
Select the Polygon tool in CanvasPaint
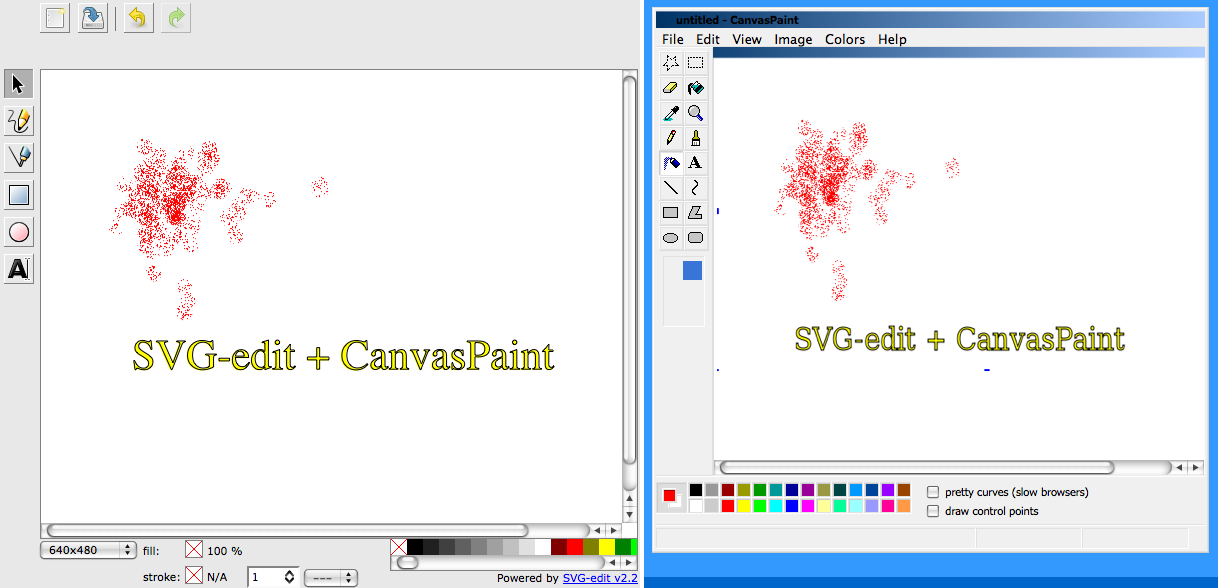(x=695, y=212)
